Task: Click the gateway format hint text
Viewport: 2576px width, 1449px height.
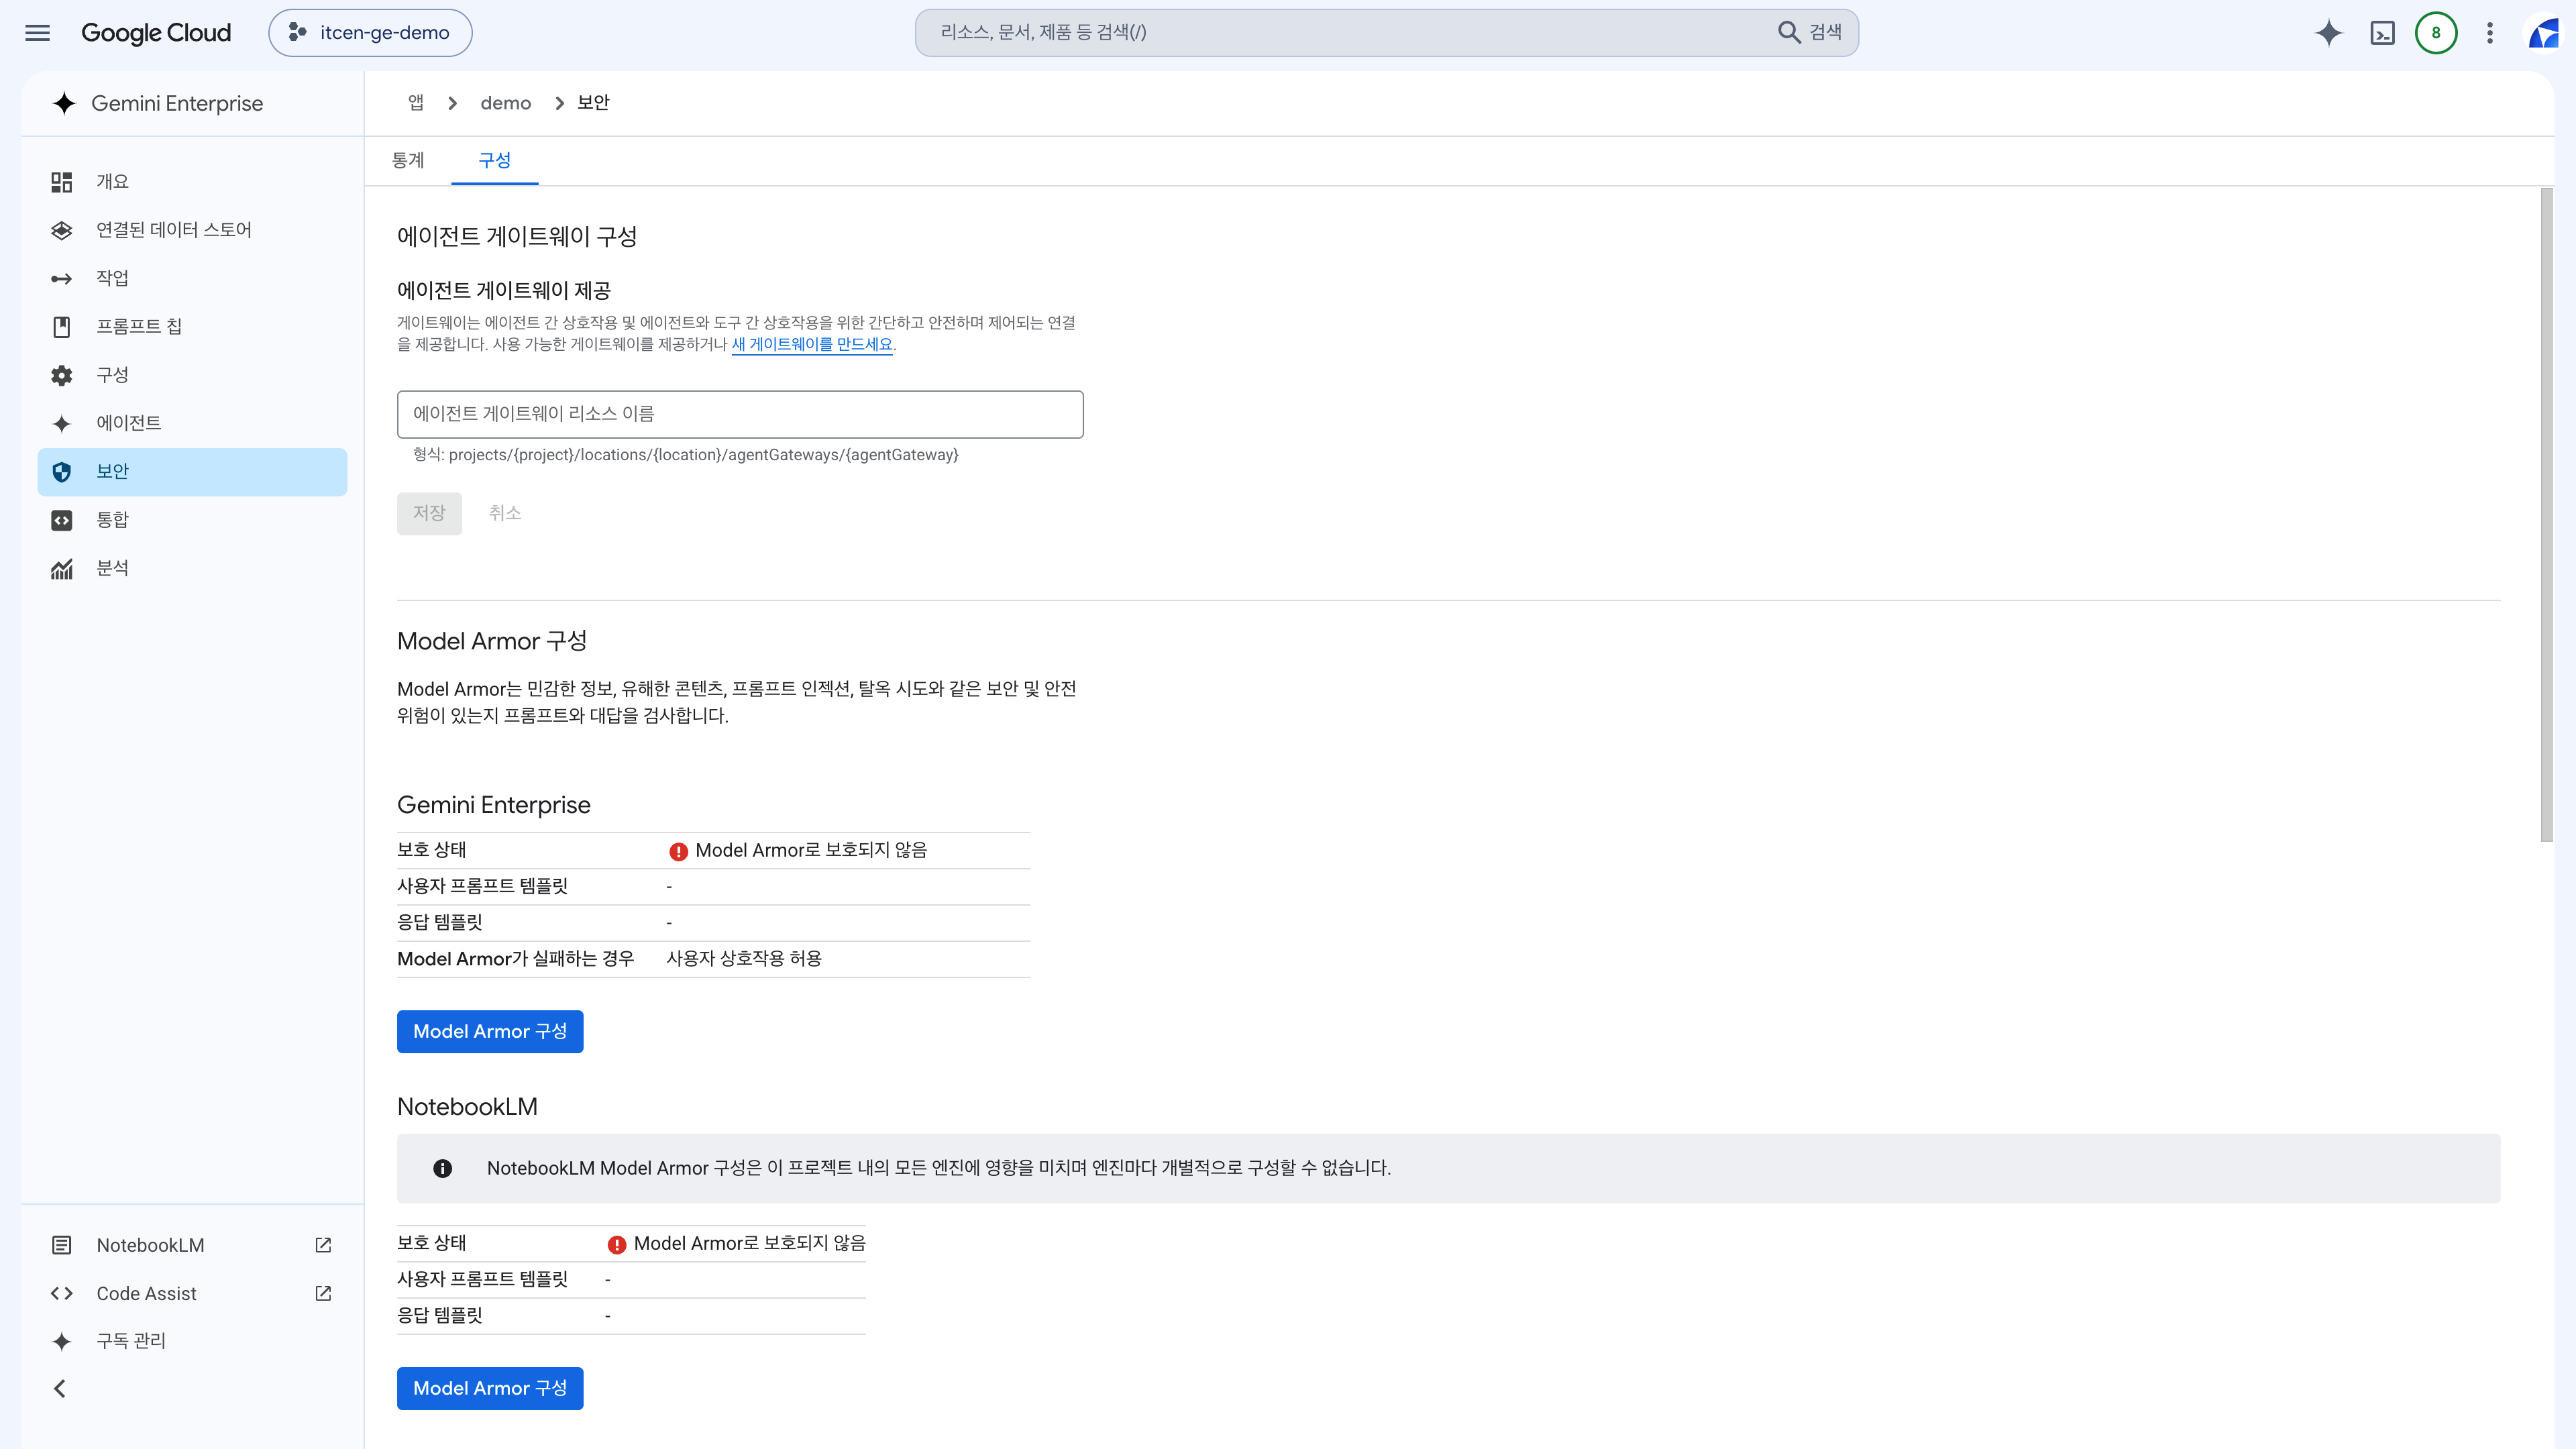Action: 686,455
